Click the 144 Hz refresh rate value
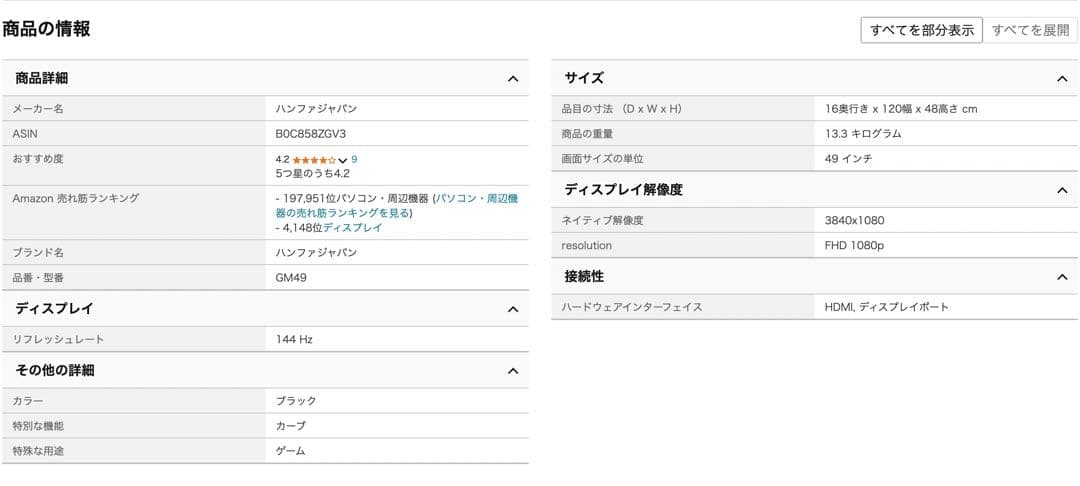This screenshot has height=486, width=1080. pos(294,340)
